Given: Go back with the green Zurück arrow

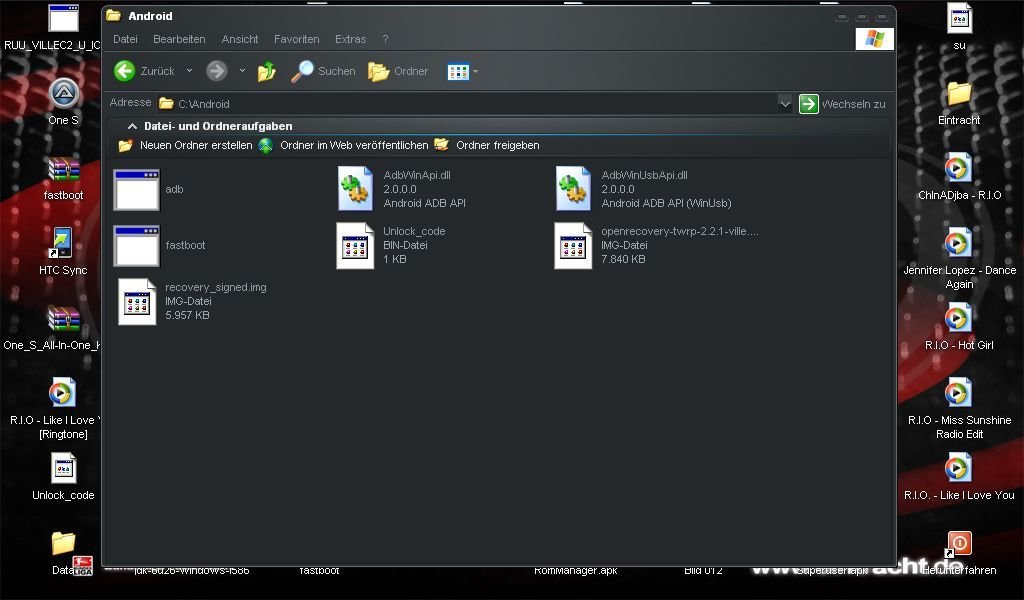Looking at the screenshot, I should coord(124,71).
